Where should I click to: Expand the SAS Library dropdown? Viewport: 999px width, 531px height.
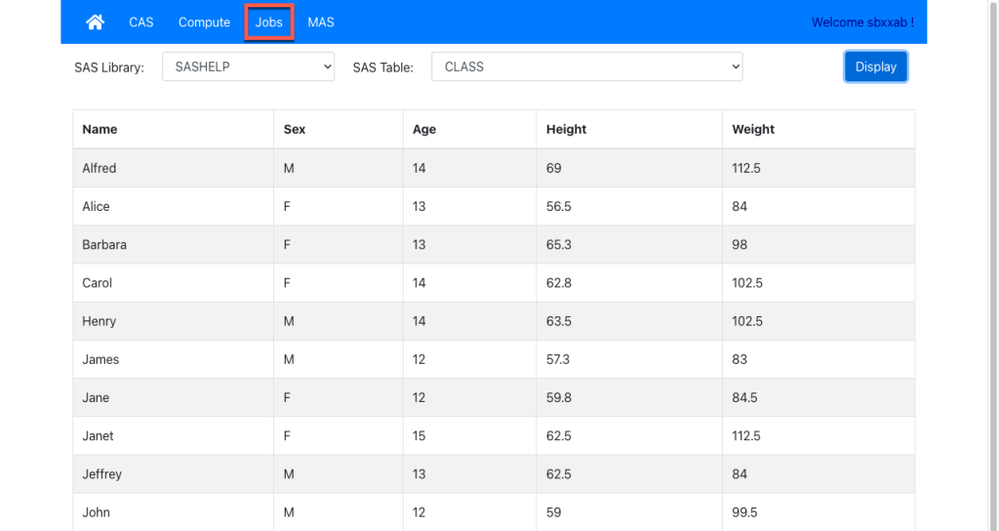pos(248,67)
